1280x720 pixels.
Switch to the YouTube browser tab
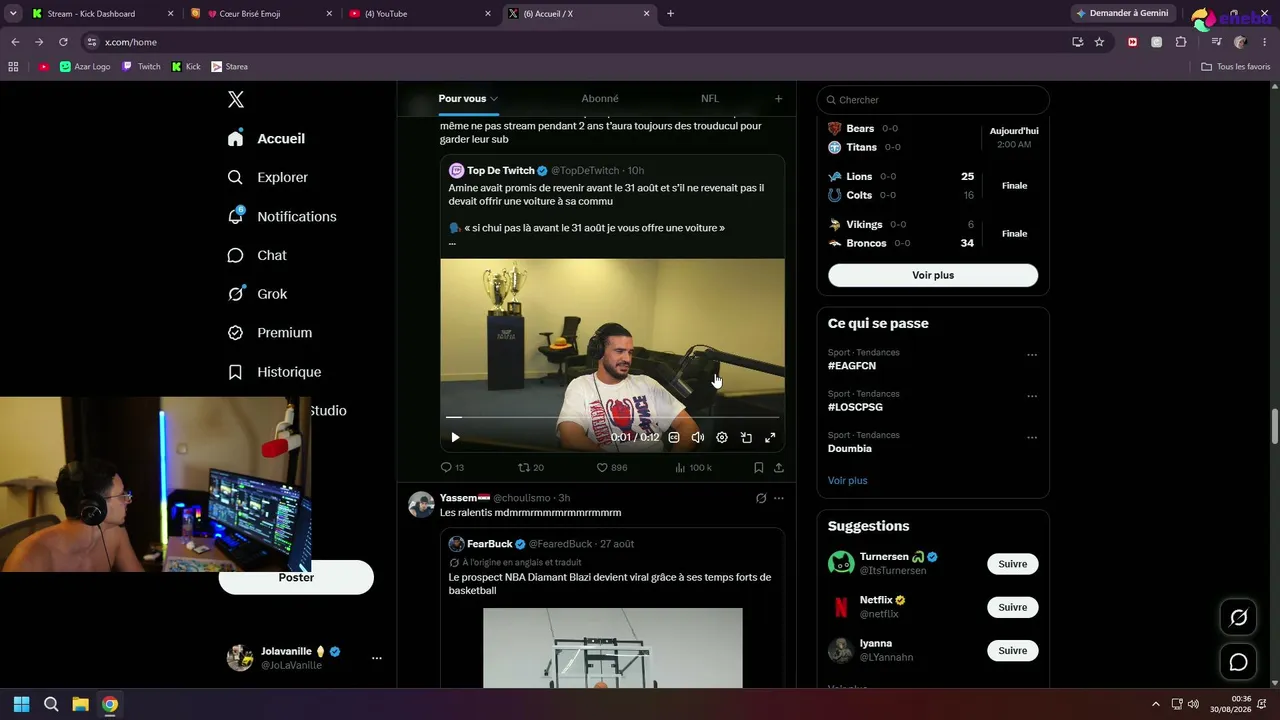tap(419, 14)
